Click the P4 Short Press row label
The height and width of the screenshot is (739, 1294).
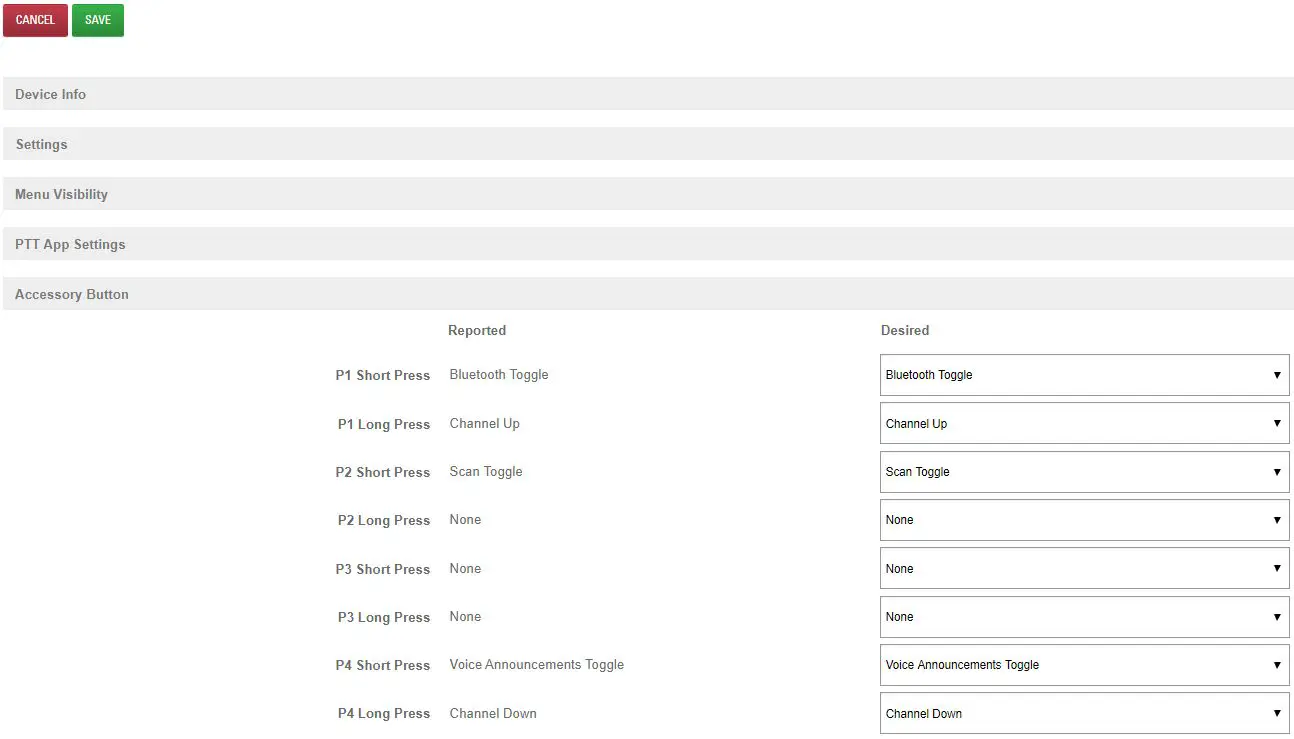[383, 666]
